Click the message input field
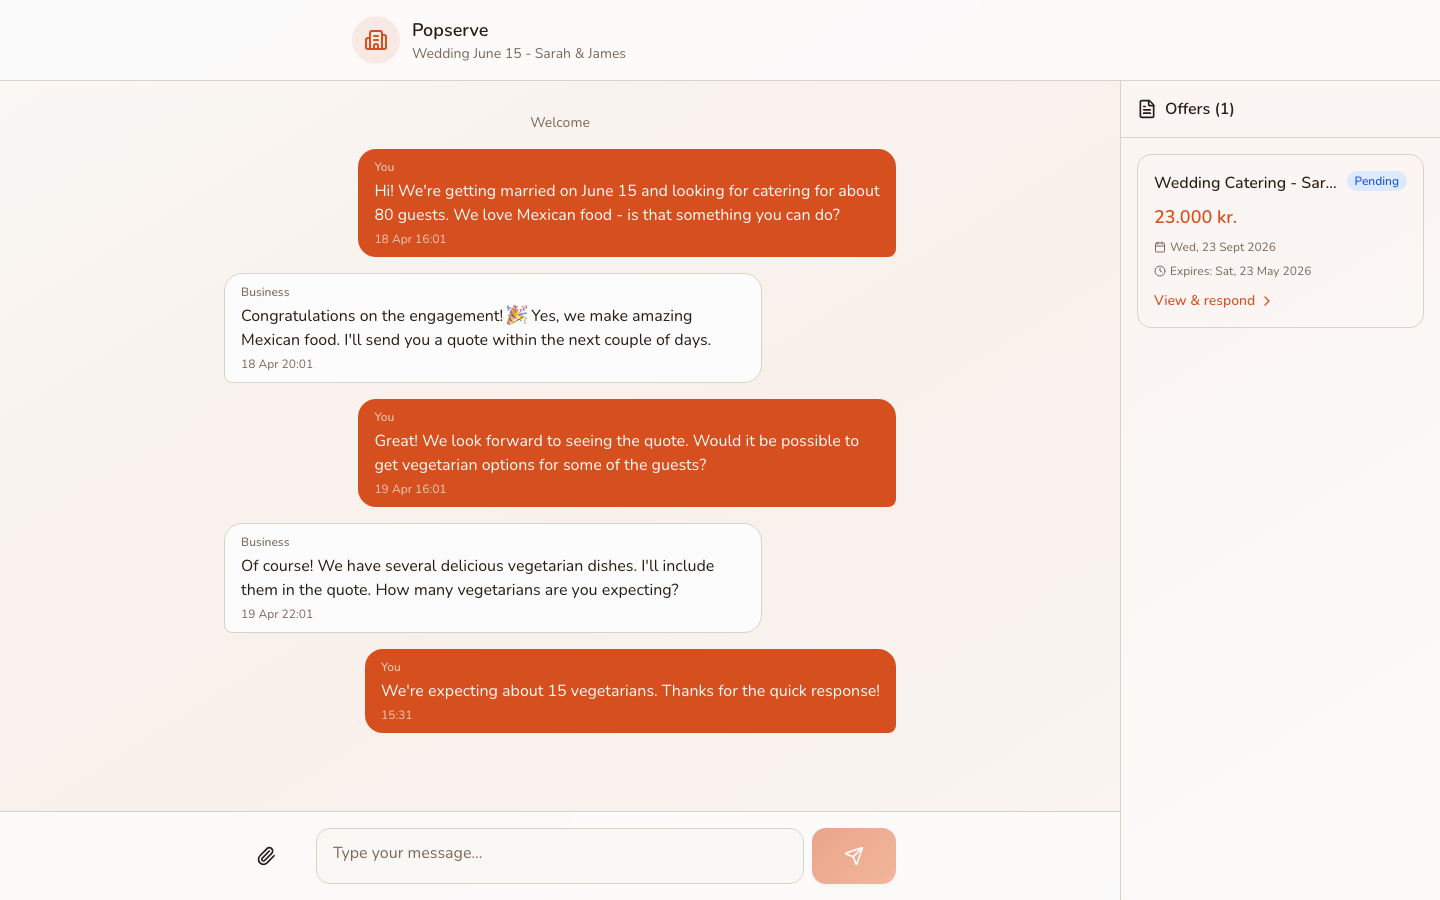1440x900 pixels. pyautogui.click(x=559, y=855)
